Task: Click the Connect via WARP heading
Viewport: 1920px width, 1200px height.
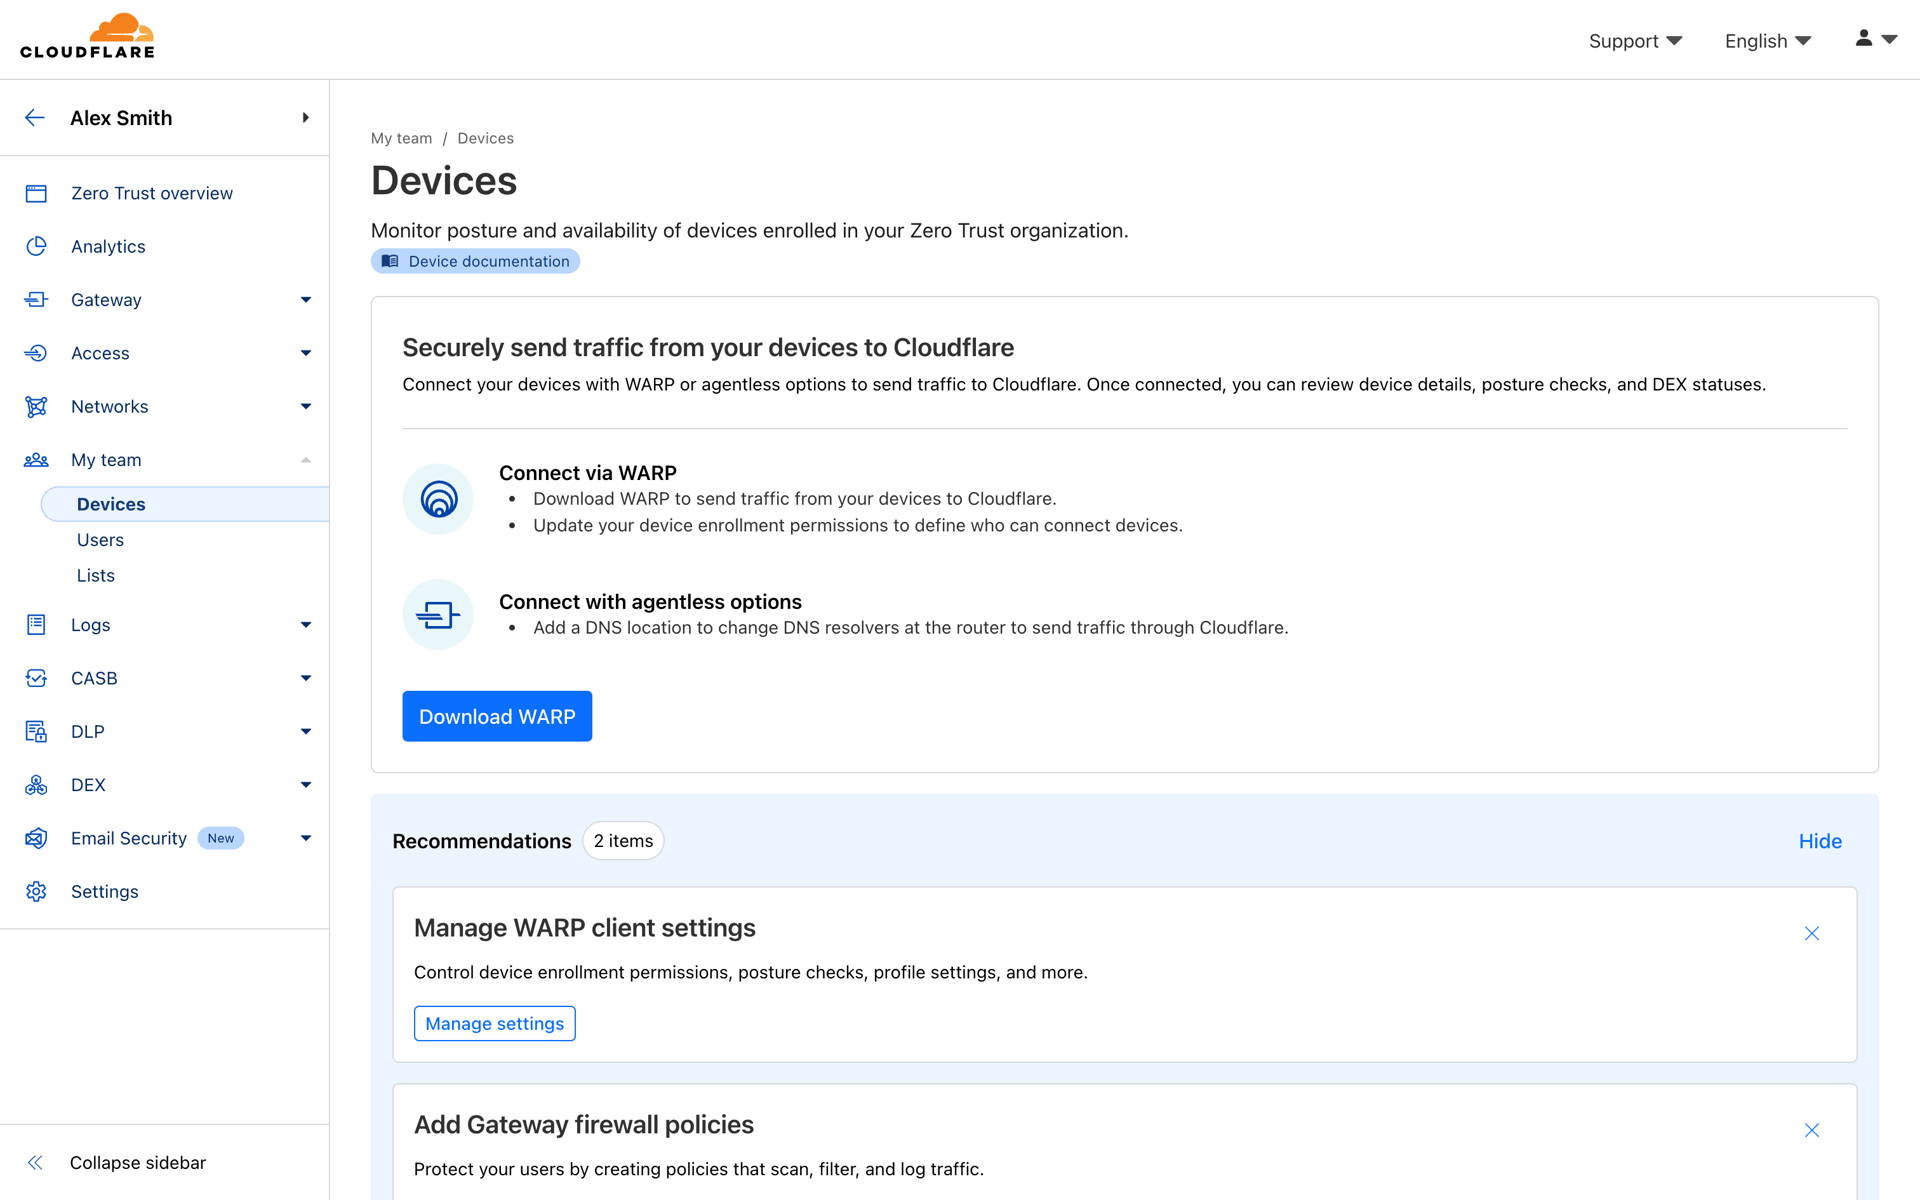Action: pyautogui.click(x=588, y=473)
